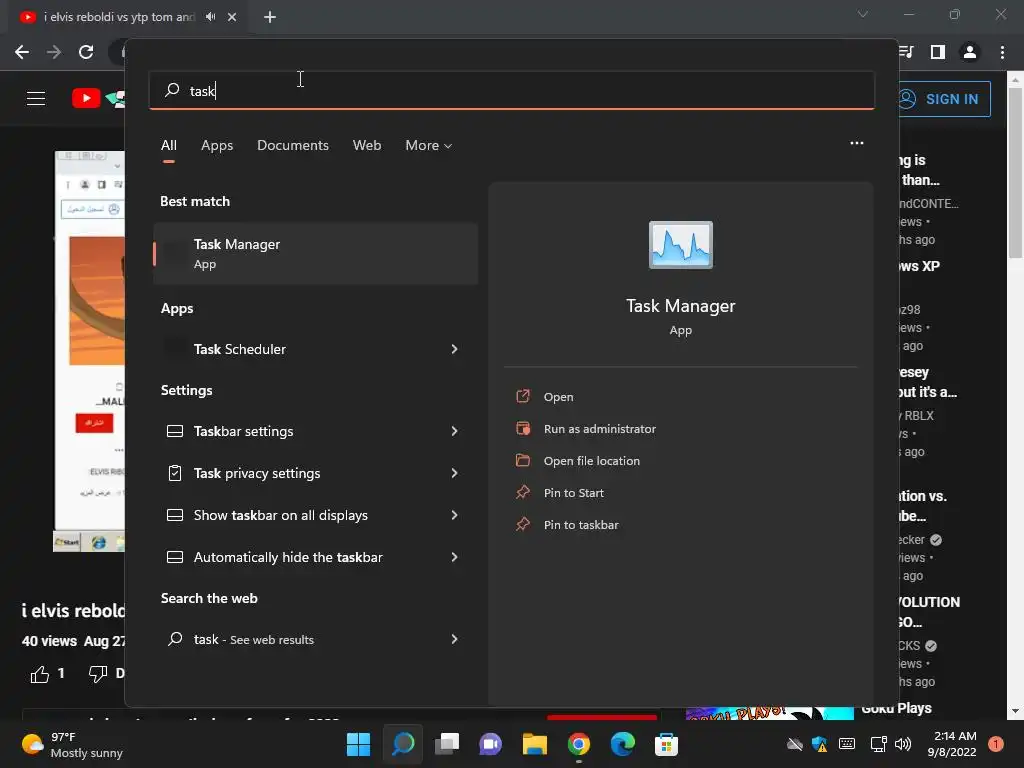Reload the Chrome page

(x=86, y=52)
